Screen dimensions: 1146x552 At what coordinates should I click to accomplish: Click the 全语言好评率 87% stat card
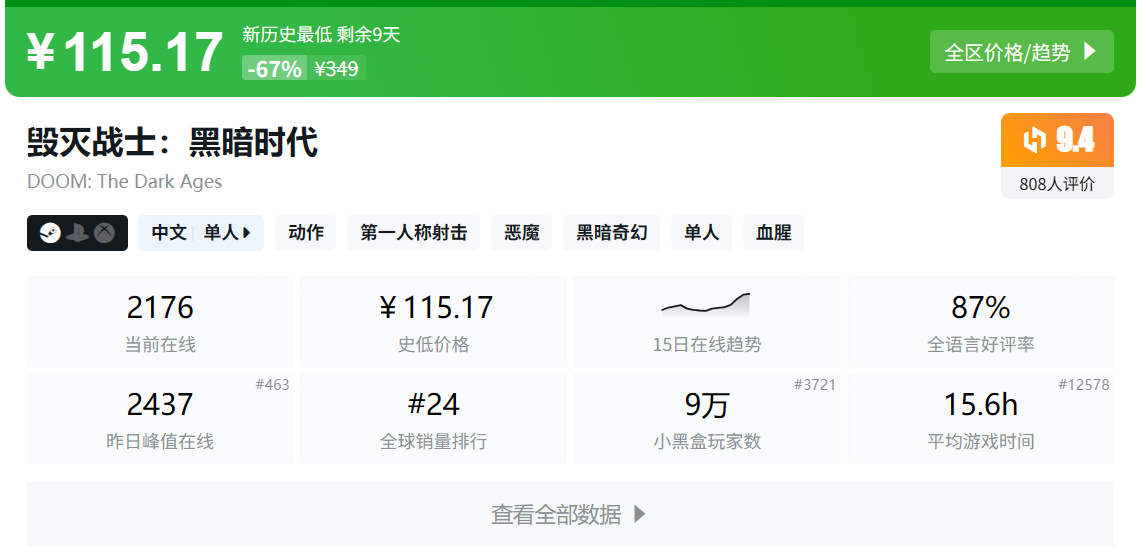pyautogui.click(x=981, y=322)
